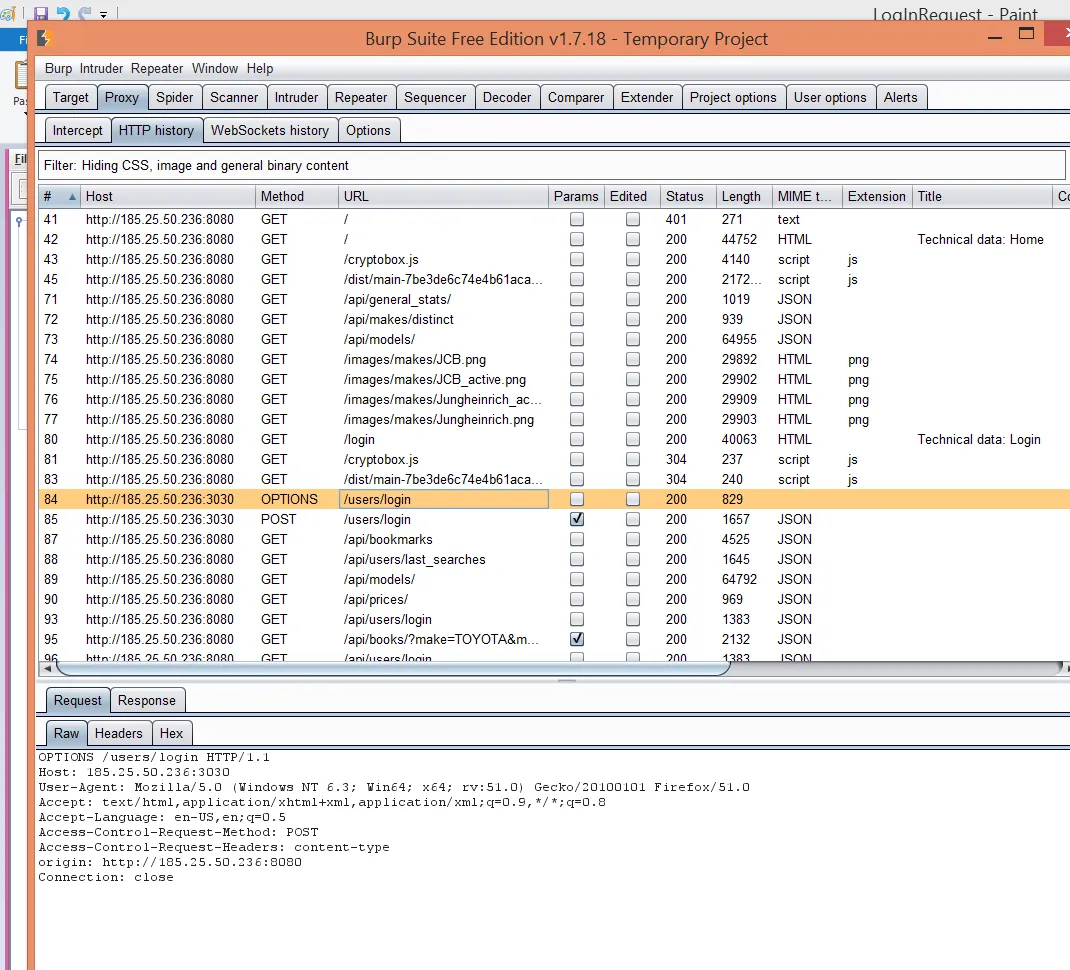
Task: Switch to the Spider tab
Action: click(175, 98)
